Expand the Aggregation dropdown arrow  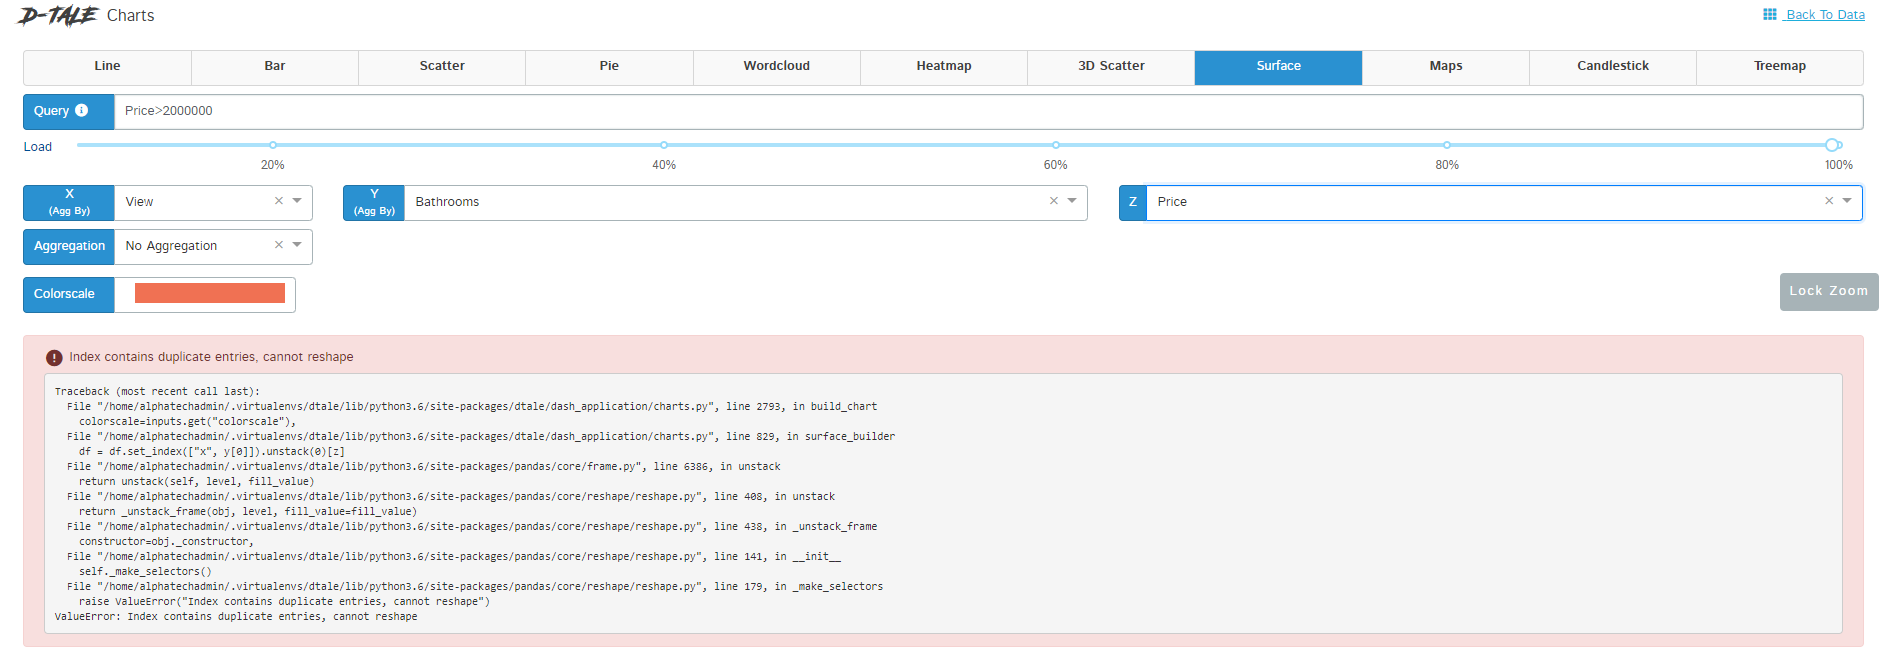tap(297, 245)
